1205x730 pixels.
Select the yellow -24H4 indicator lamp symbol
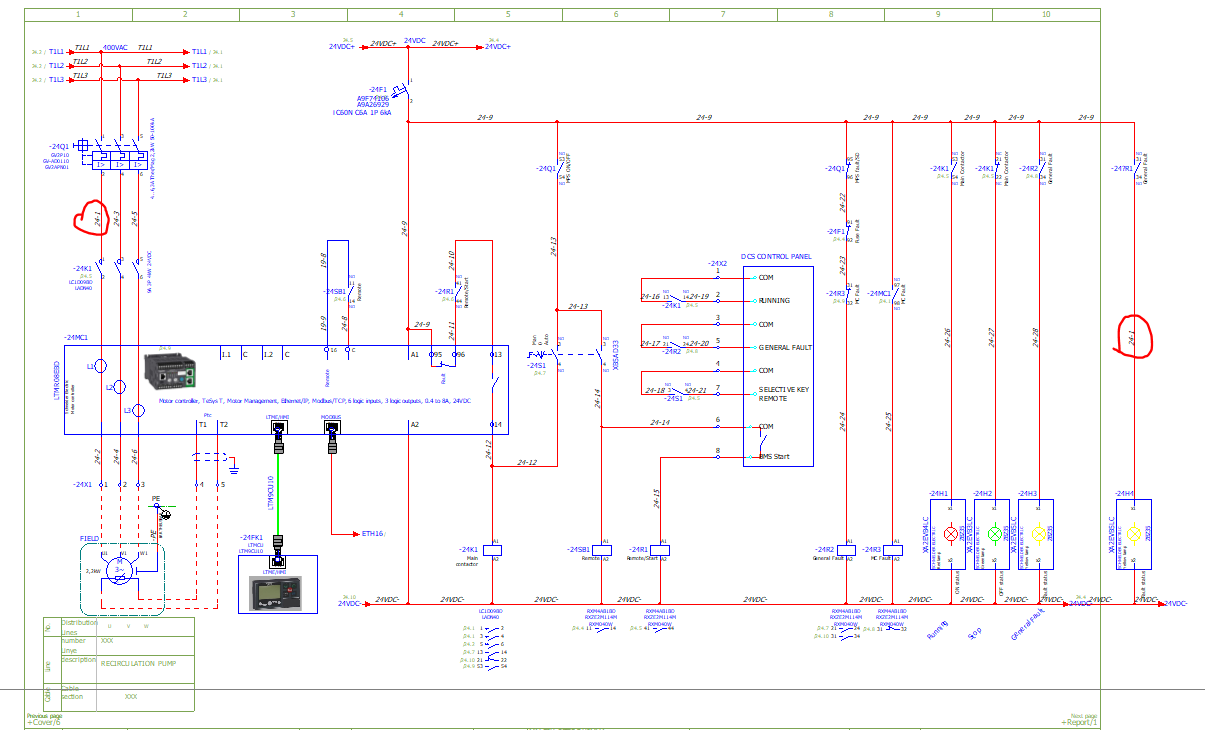point(1134,535)
